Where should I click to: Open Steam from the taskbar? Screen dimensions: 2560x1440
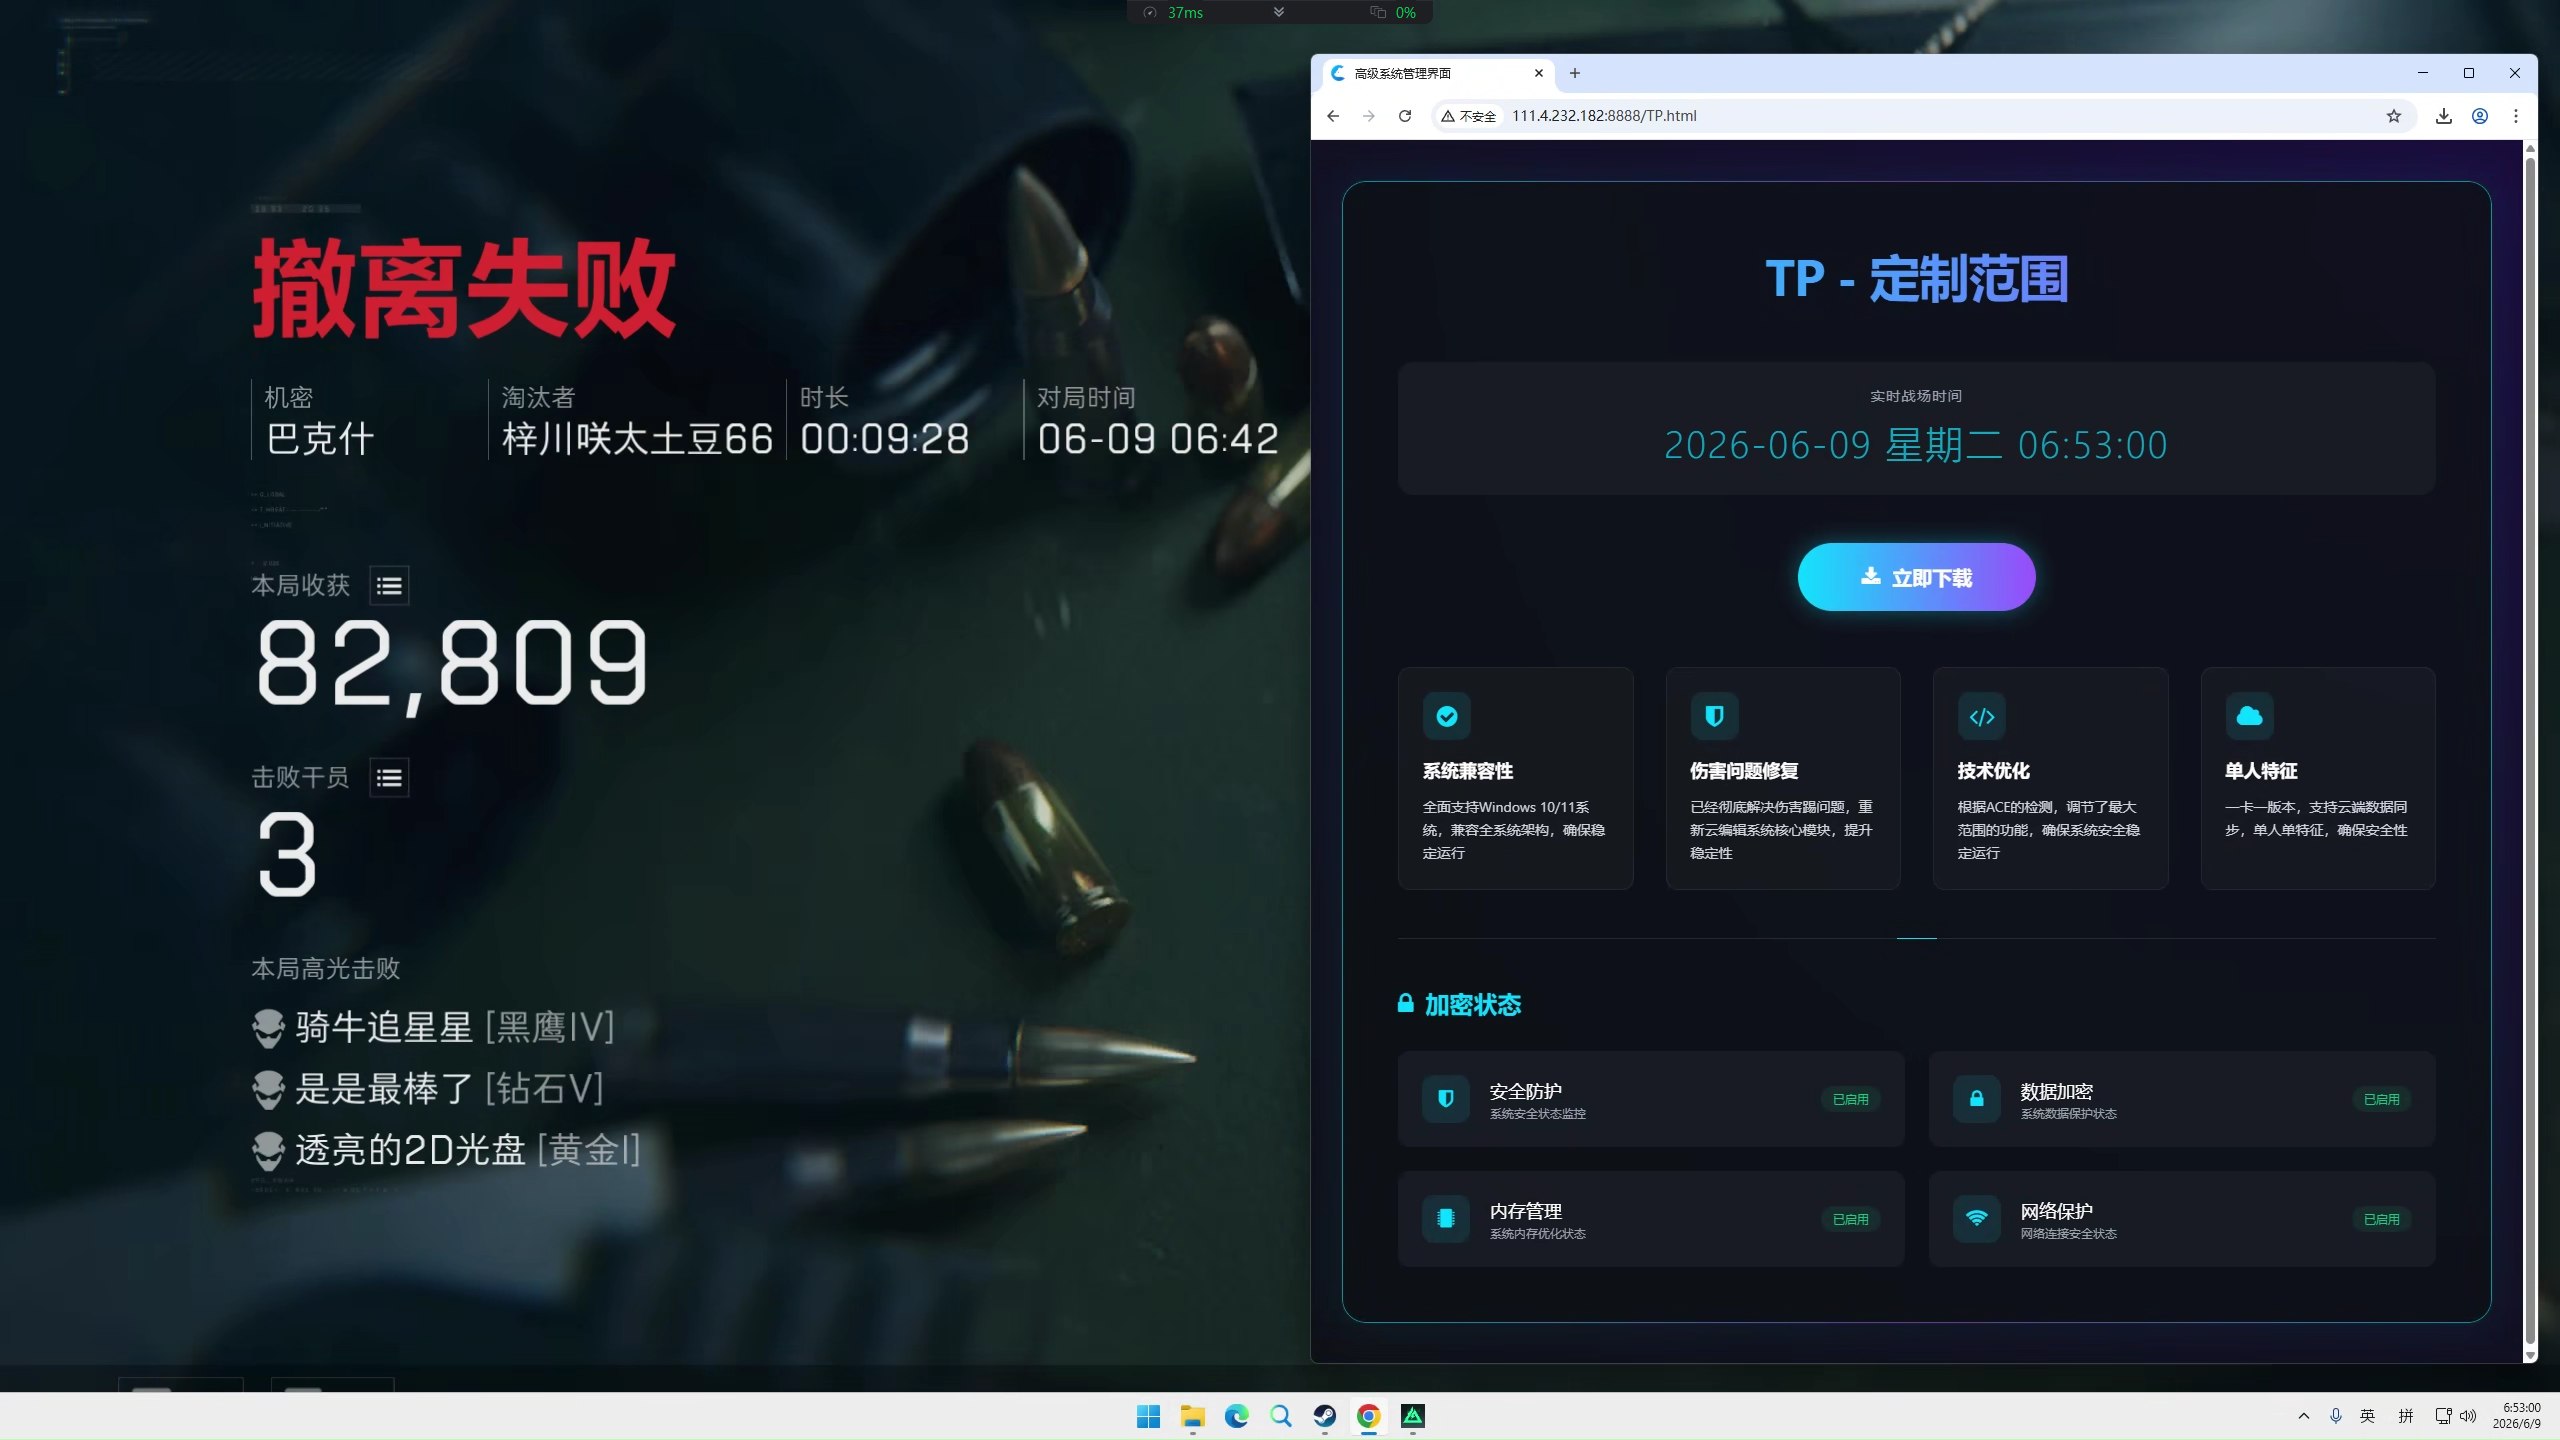click(1325, 1416)
